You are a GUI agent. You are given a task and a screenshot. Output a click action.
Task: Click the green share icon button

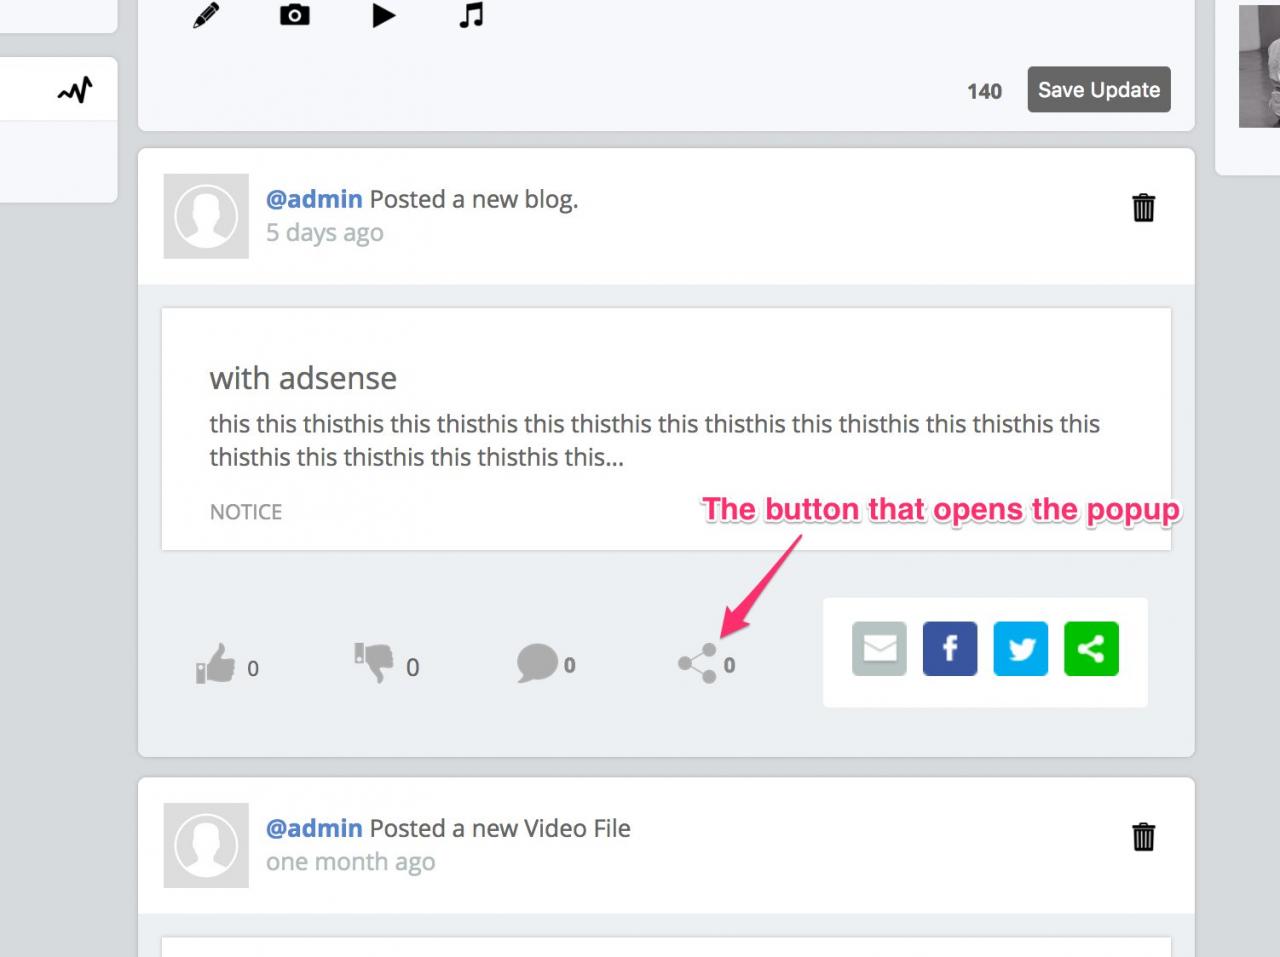coord(1091,649)
